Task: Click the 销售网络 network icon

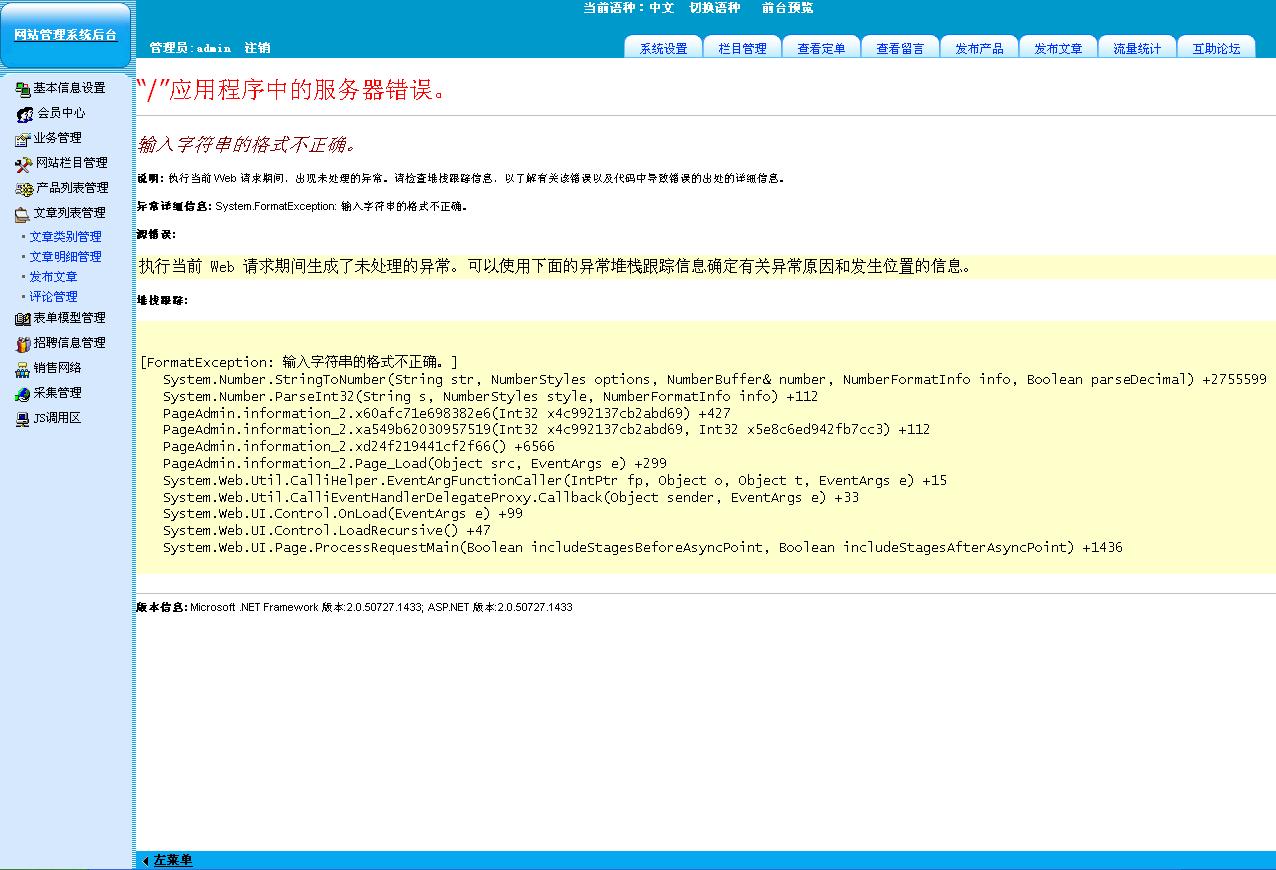Action: click(x=23, y=368)
